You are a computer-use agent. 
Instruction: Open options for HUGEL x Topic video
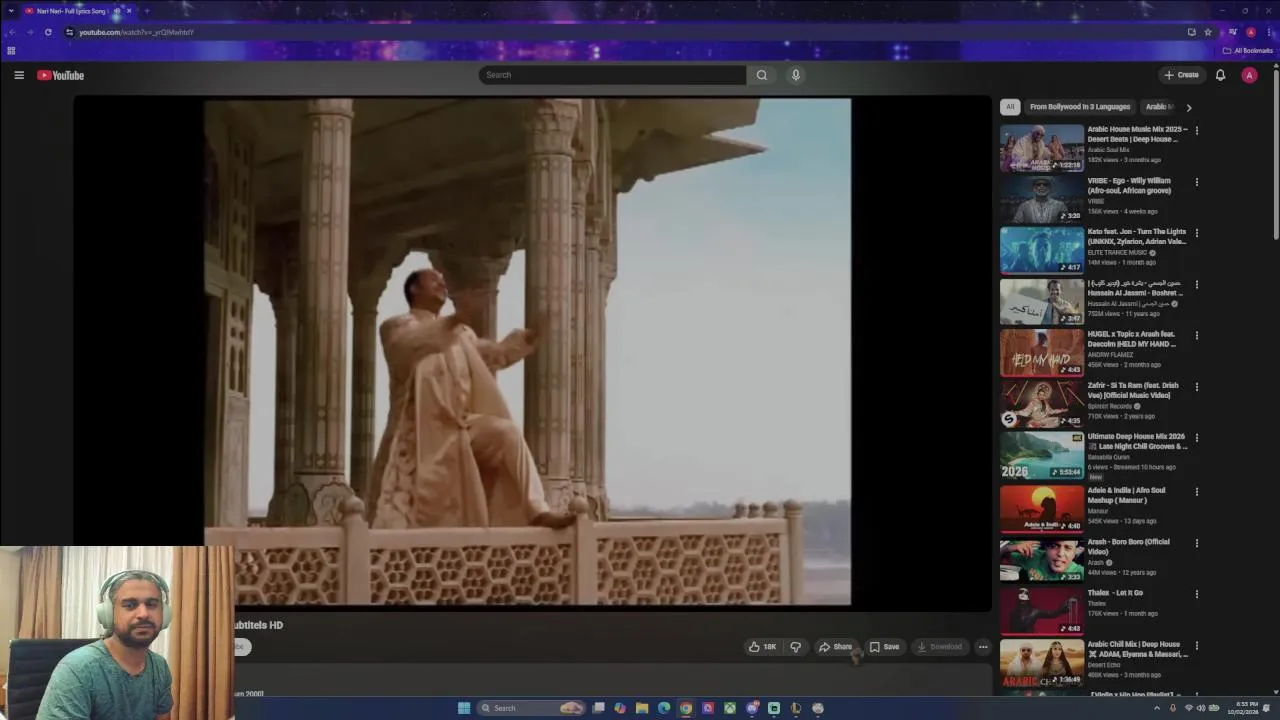pyautogui.click(x=1196, y=335)
